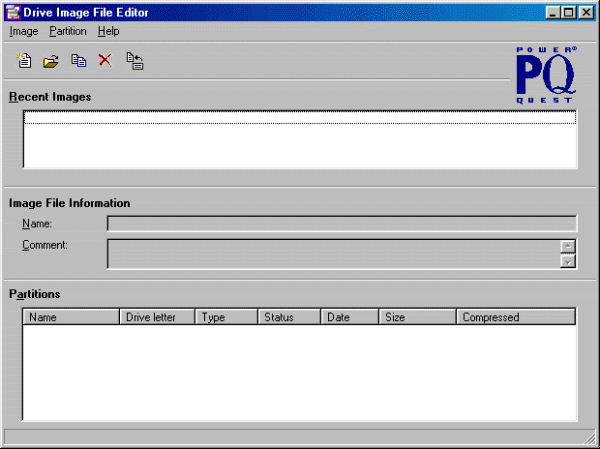Click Comment scrollbar up arrow
Viewport: 600px width, 449px height.
568,247
